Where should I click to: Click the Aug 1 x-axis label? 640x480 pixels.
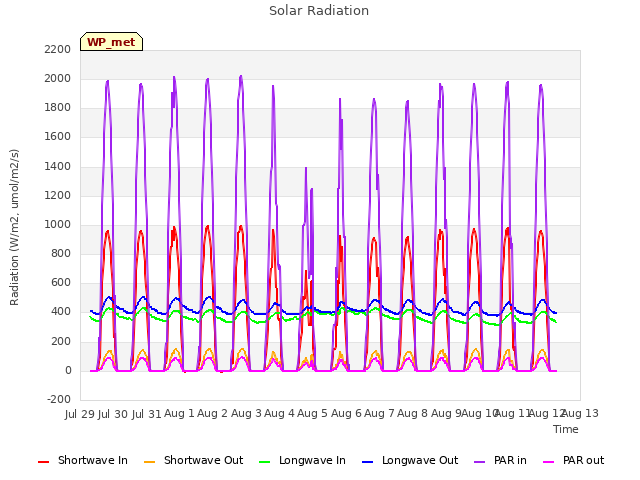click(x=179, y=413)
